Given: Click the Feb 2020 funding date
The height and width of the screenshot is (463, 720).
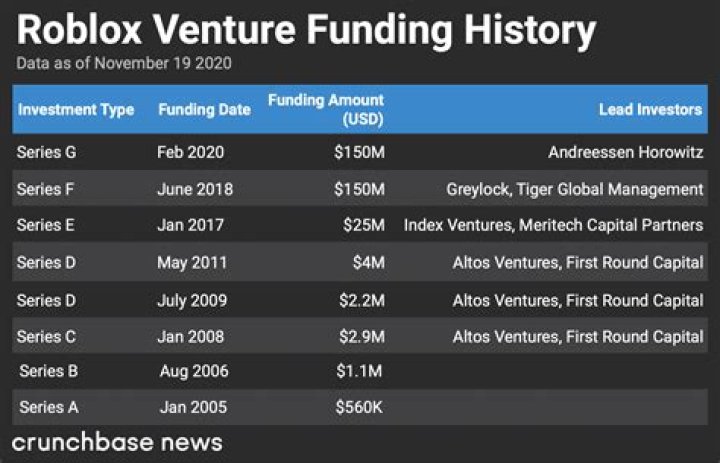Looking at the screenshot, I should [x=191, y=153].
